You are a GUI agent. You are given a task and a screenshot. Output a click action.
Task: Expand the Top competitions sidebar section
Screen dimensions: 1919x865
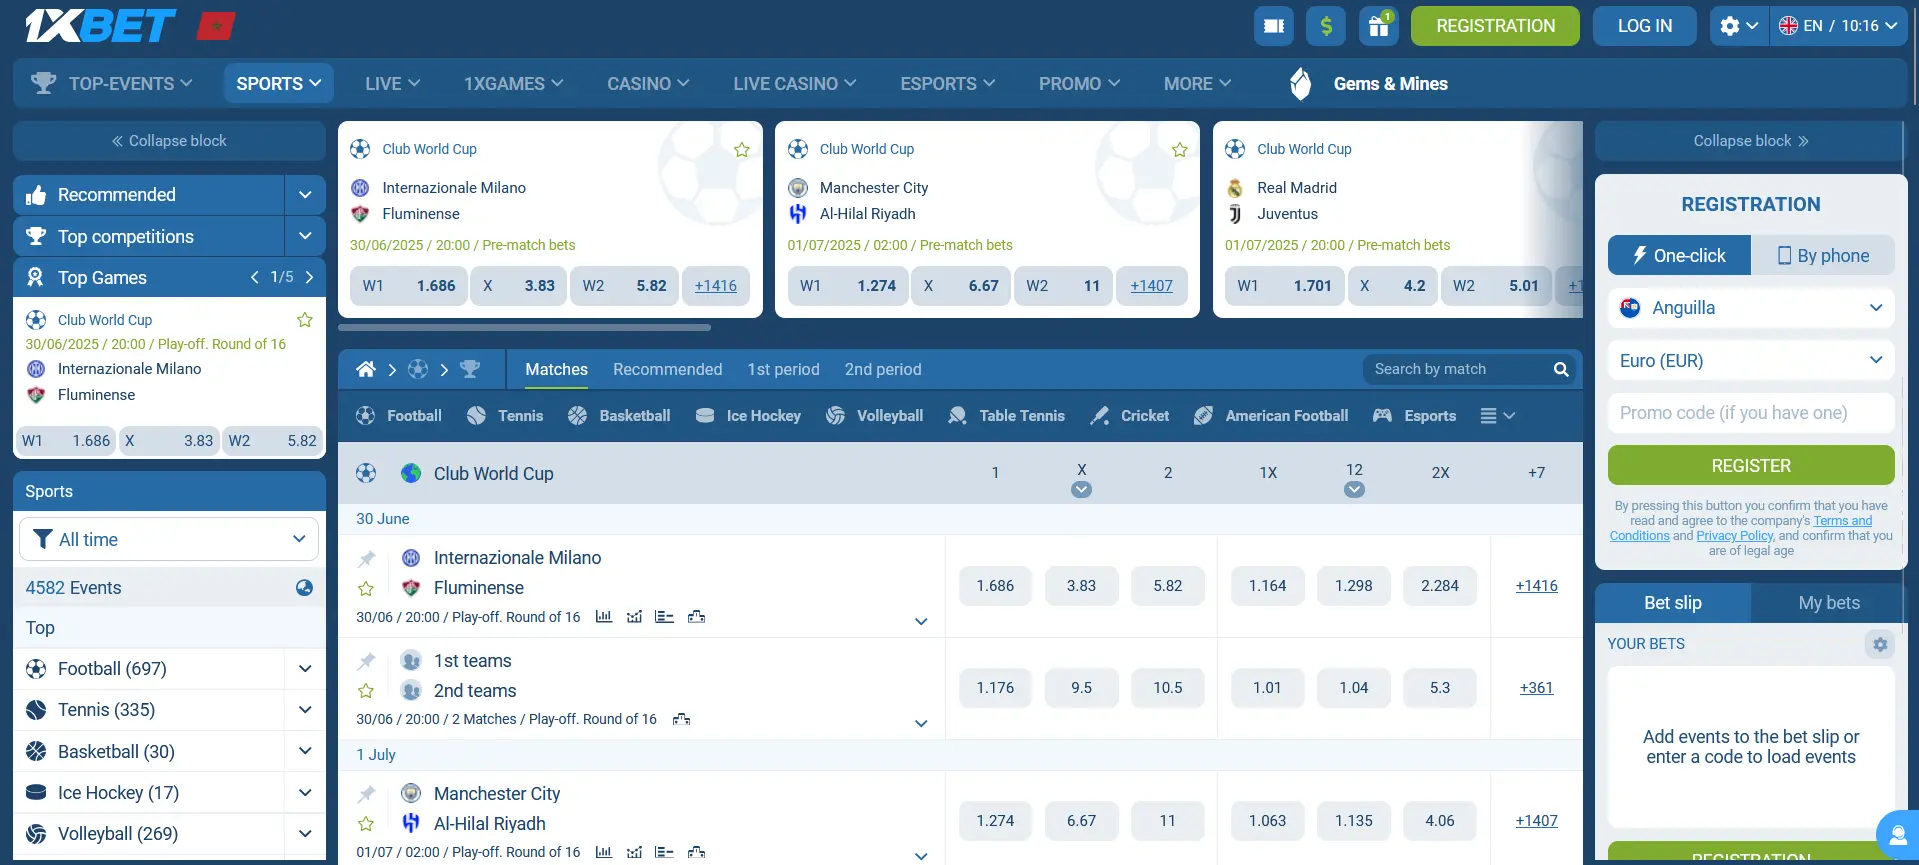click(305, 236)
